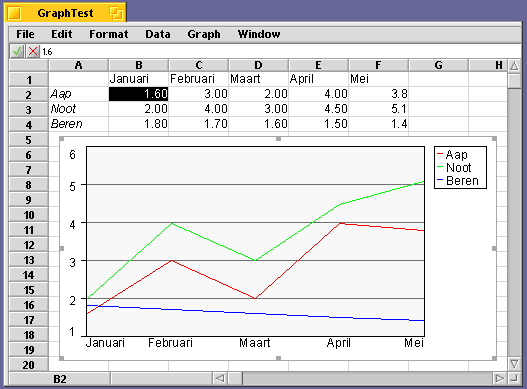Click the GraphTest window title tab
The image size is (527, 389).
click(65, 13)
